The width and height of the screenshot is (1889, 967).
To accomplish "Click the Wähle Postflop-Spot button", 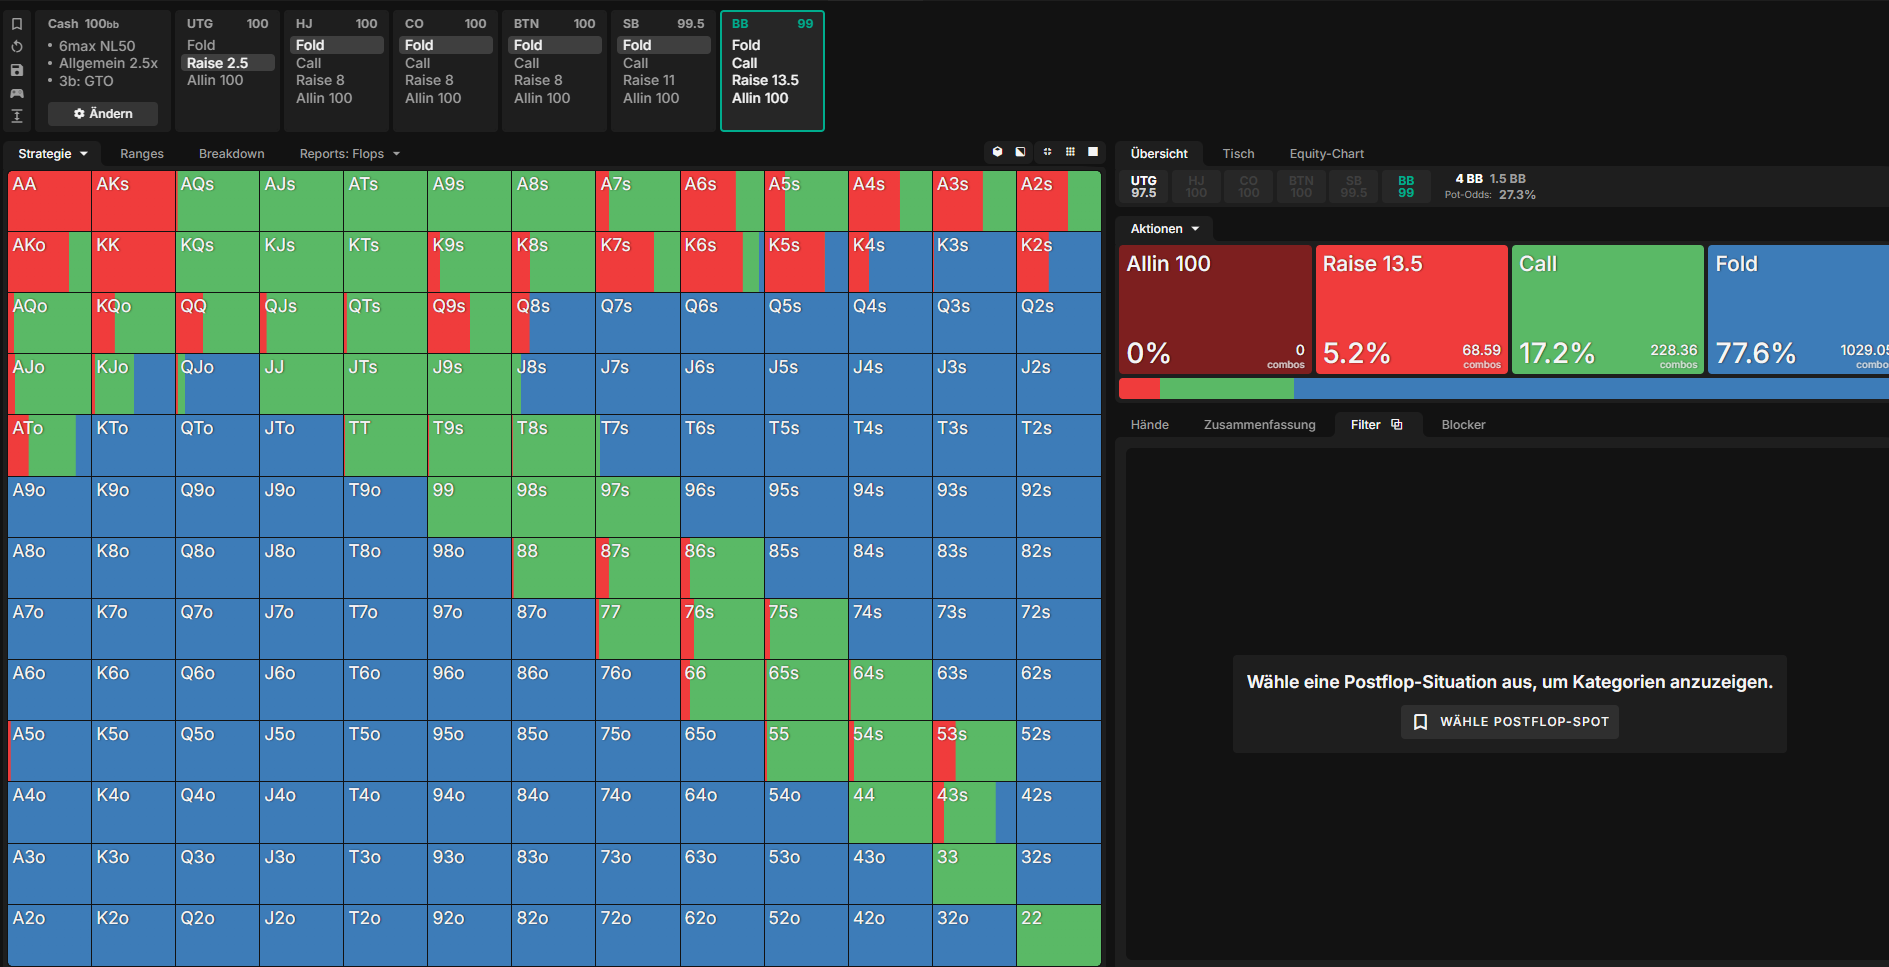I will pyautogui.click(x=1510, y=721).
